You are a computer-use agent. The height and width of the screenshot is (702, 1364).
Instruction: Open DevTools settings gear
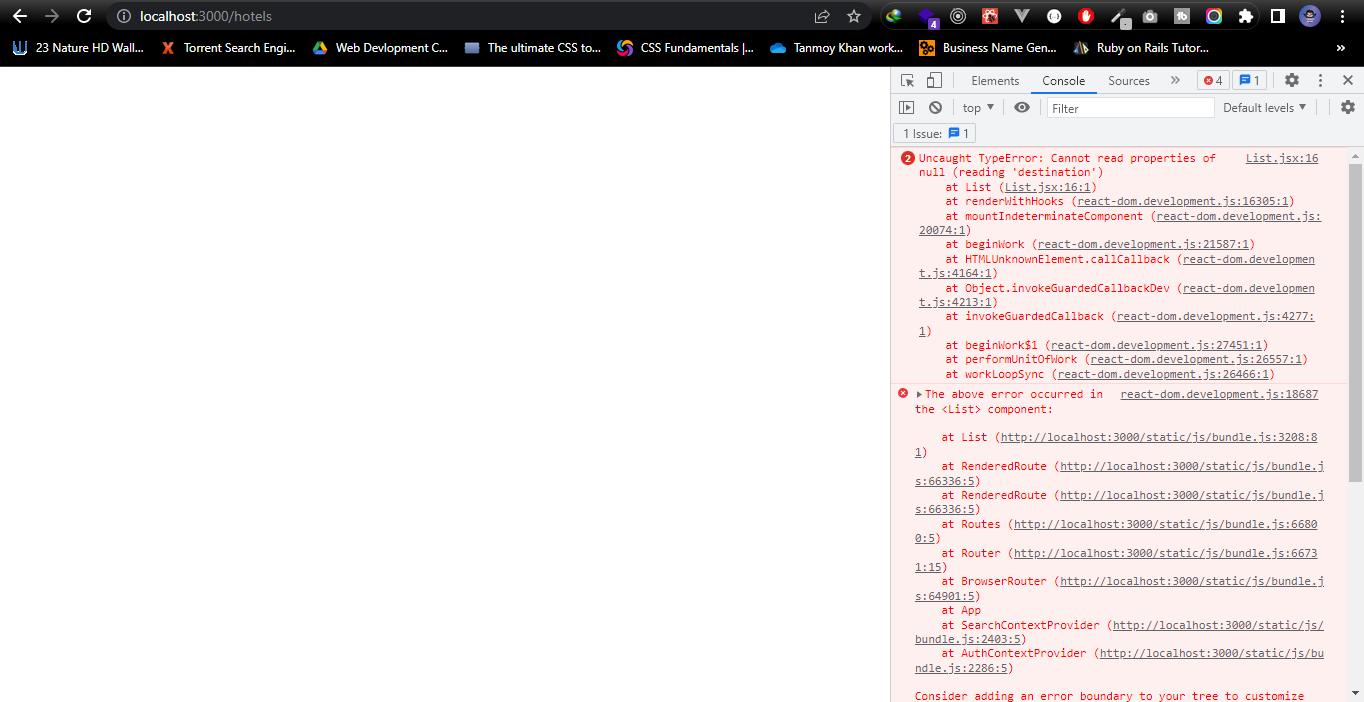1292,81
